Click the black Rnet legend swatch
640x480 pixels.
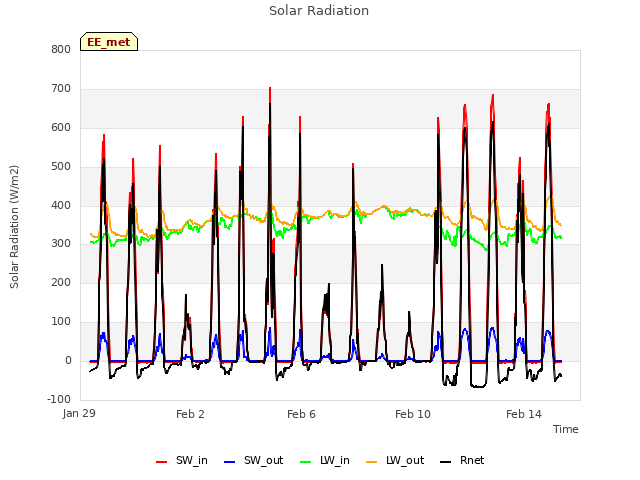point(446,462)
